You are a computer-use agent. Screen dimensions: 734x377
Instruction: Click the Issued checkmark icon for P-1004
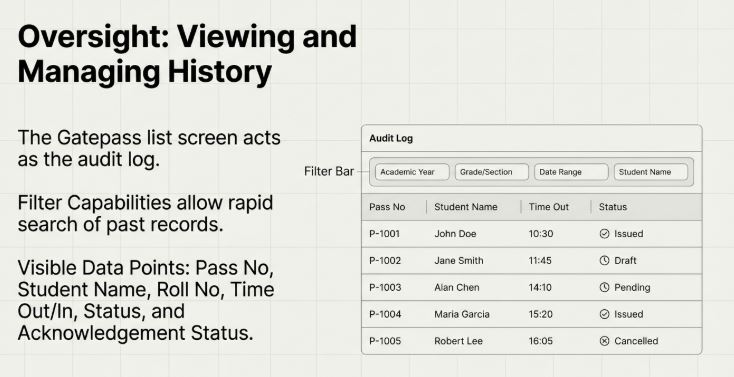604,314
